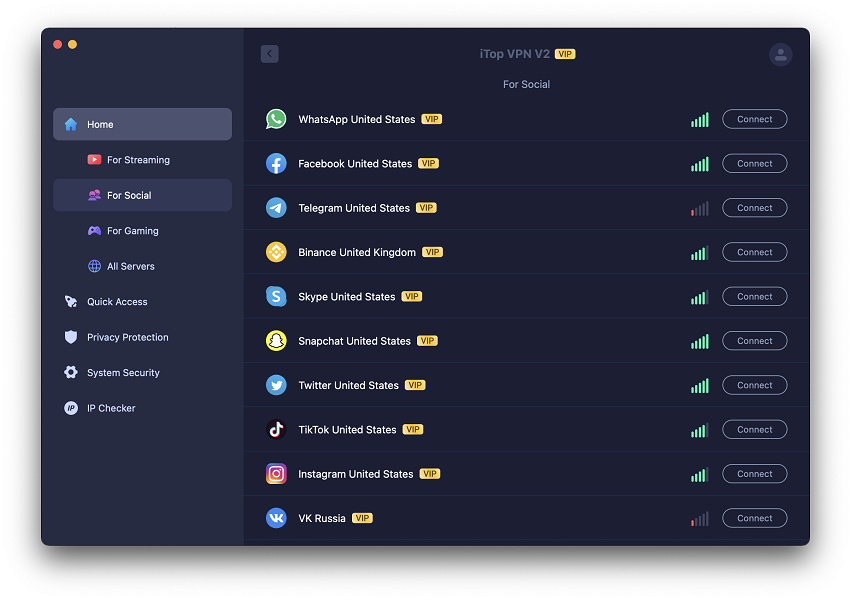Connect to VK Russia server
This screenshot has height=600, width=851.
tap(754, 518)
